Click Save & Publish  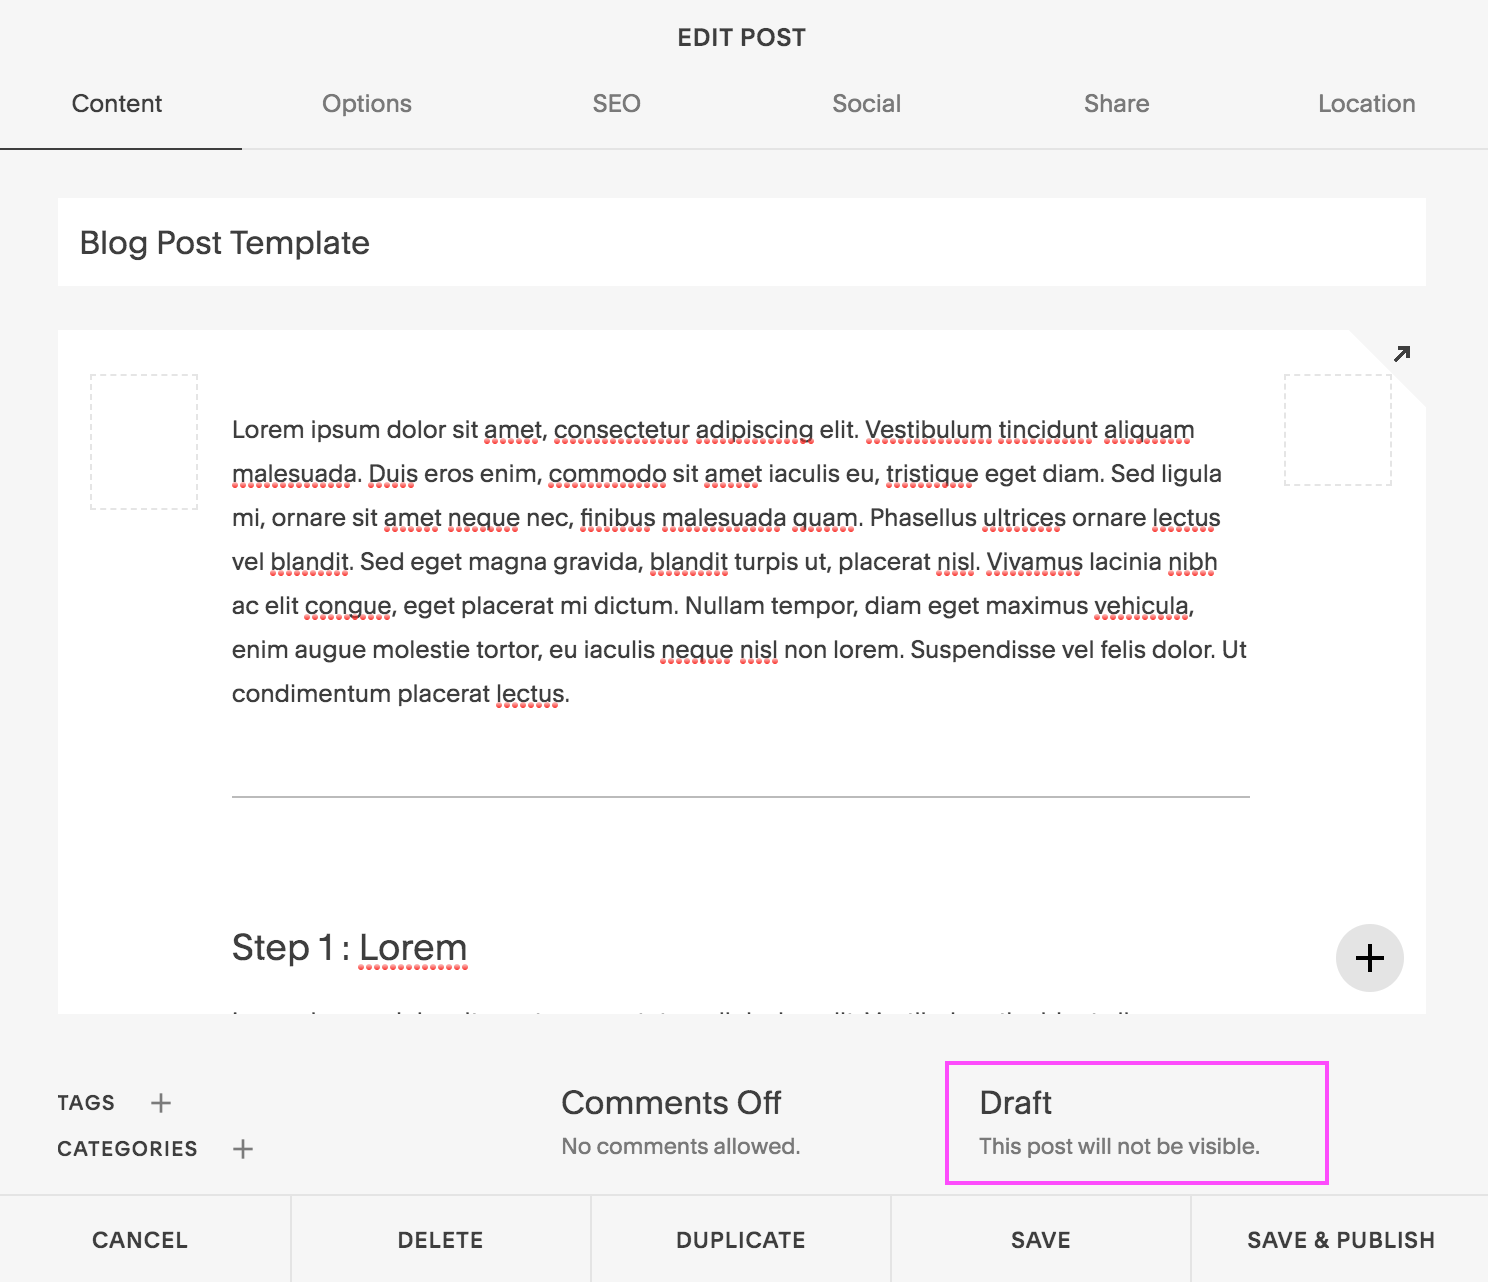(x=1339, y=1239)
